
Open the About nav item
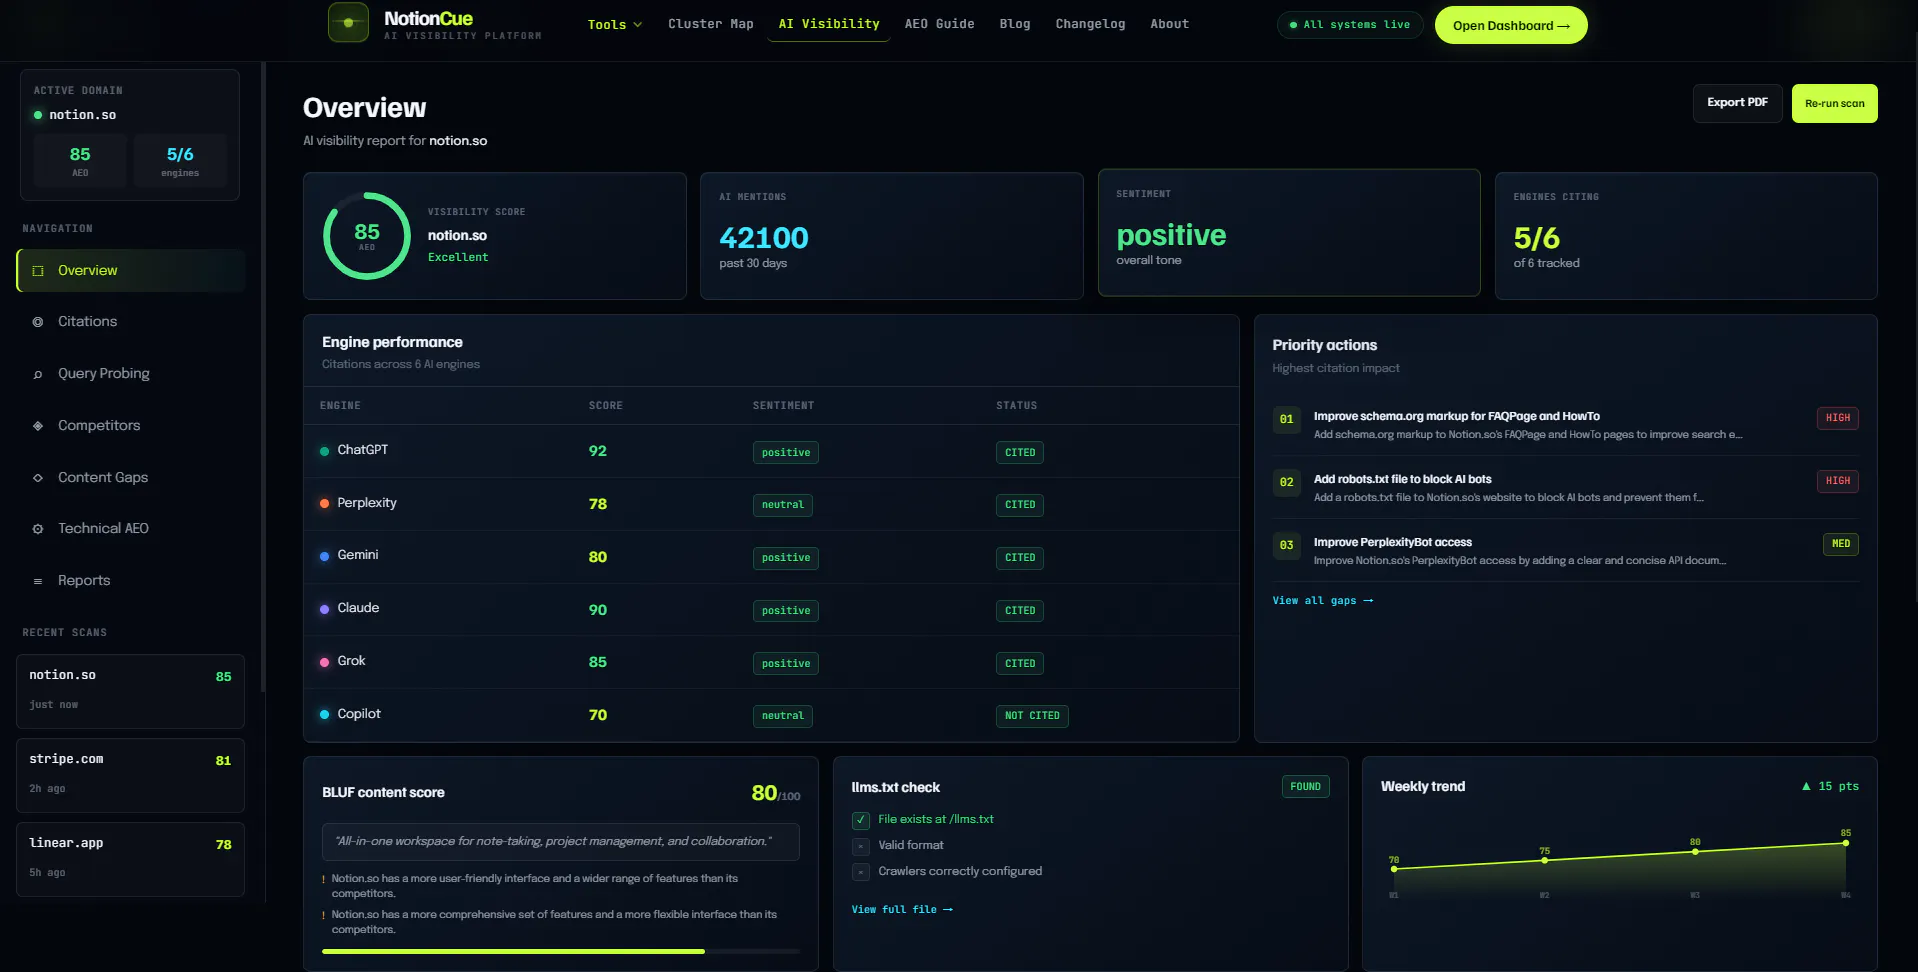(1169, 24)
